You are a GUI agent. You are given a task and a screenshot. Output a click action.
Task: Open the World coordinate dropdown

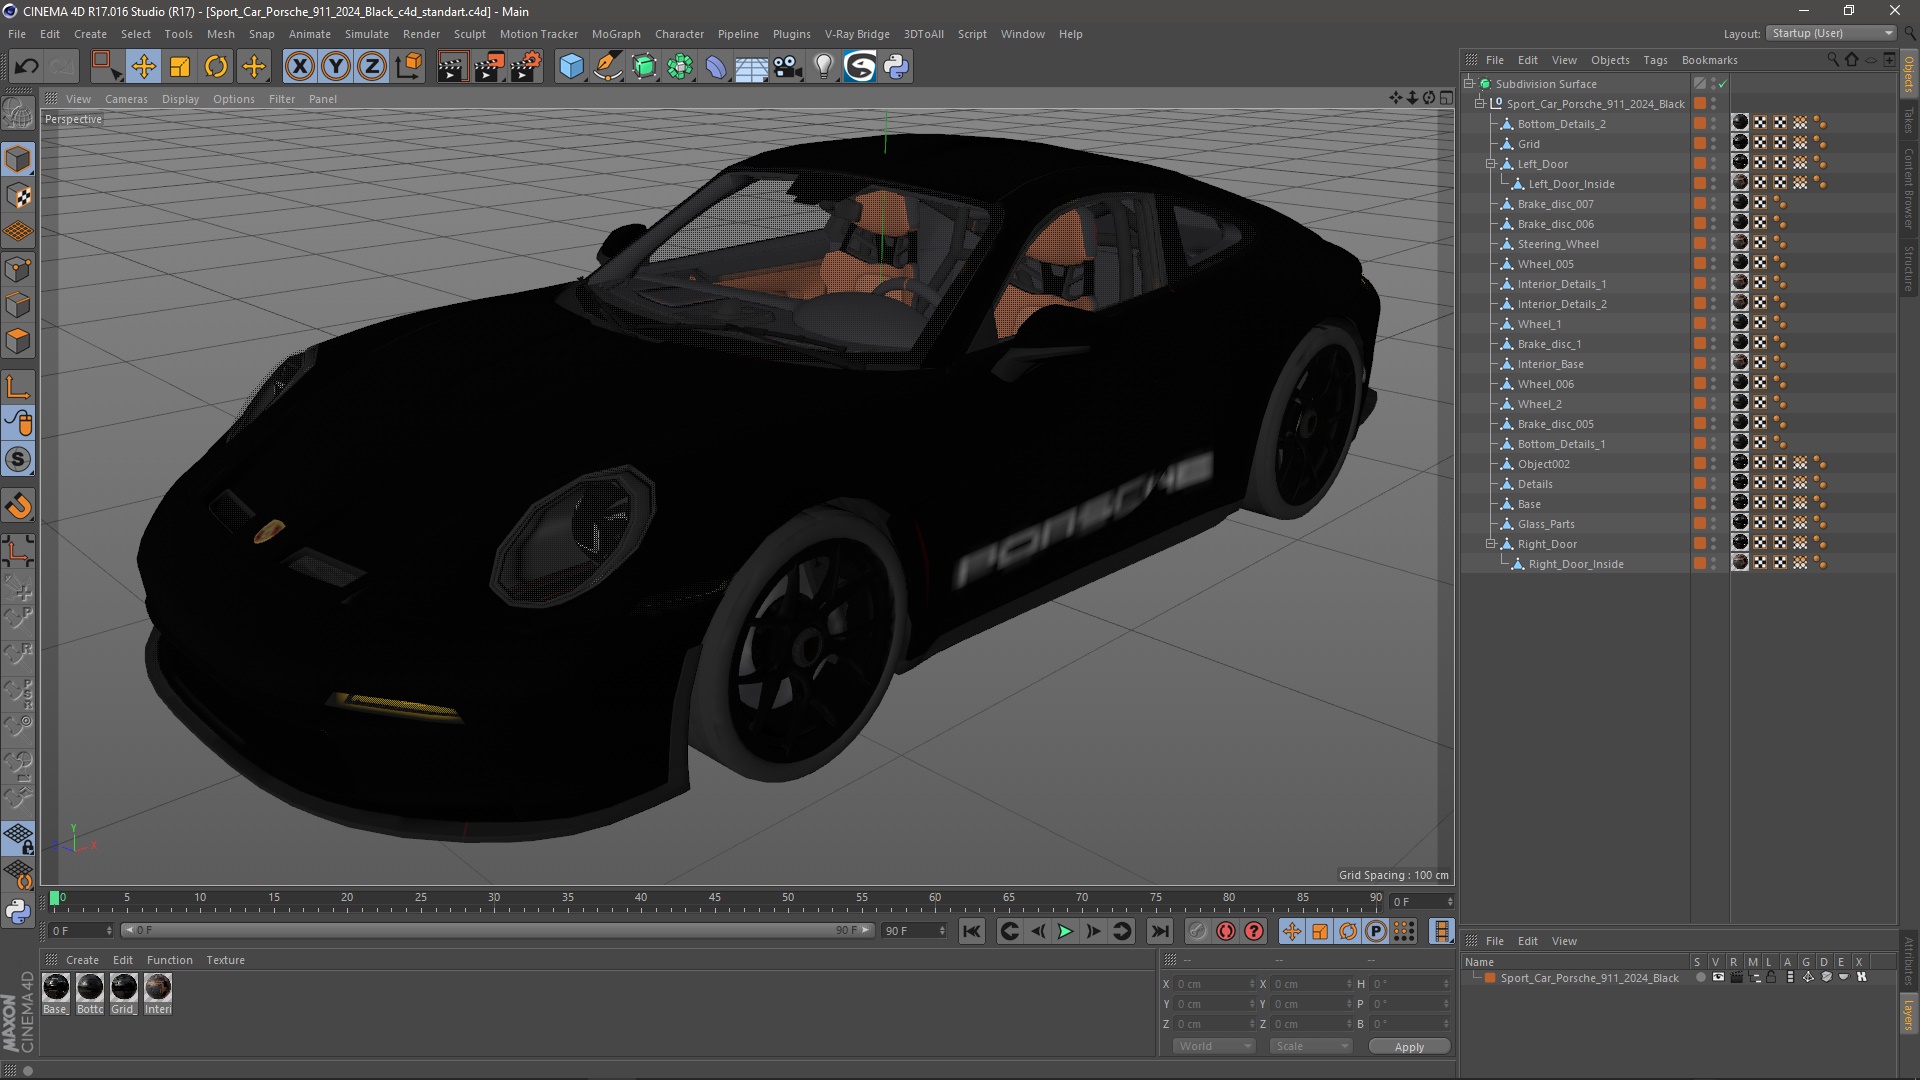(x=1214, y=1046)
